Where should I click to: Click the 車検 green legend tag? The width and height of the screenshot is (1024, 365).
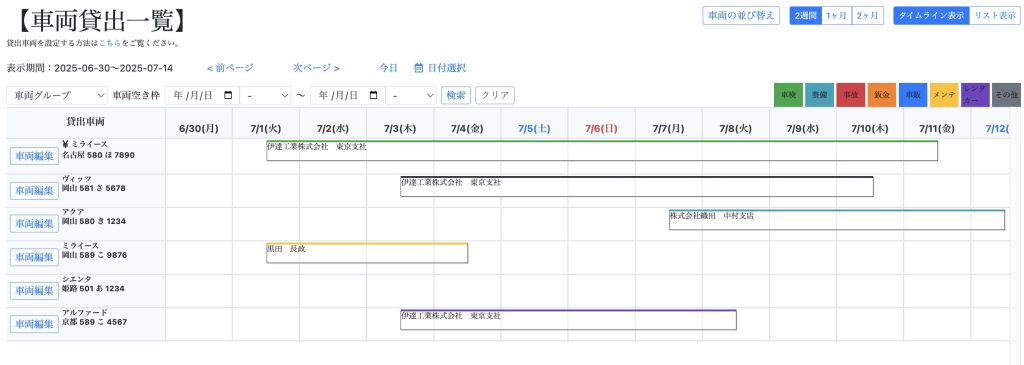click(x=788, y=95)
